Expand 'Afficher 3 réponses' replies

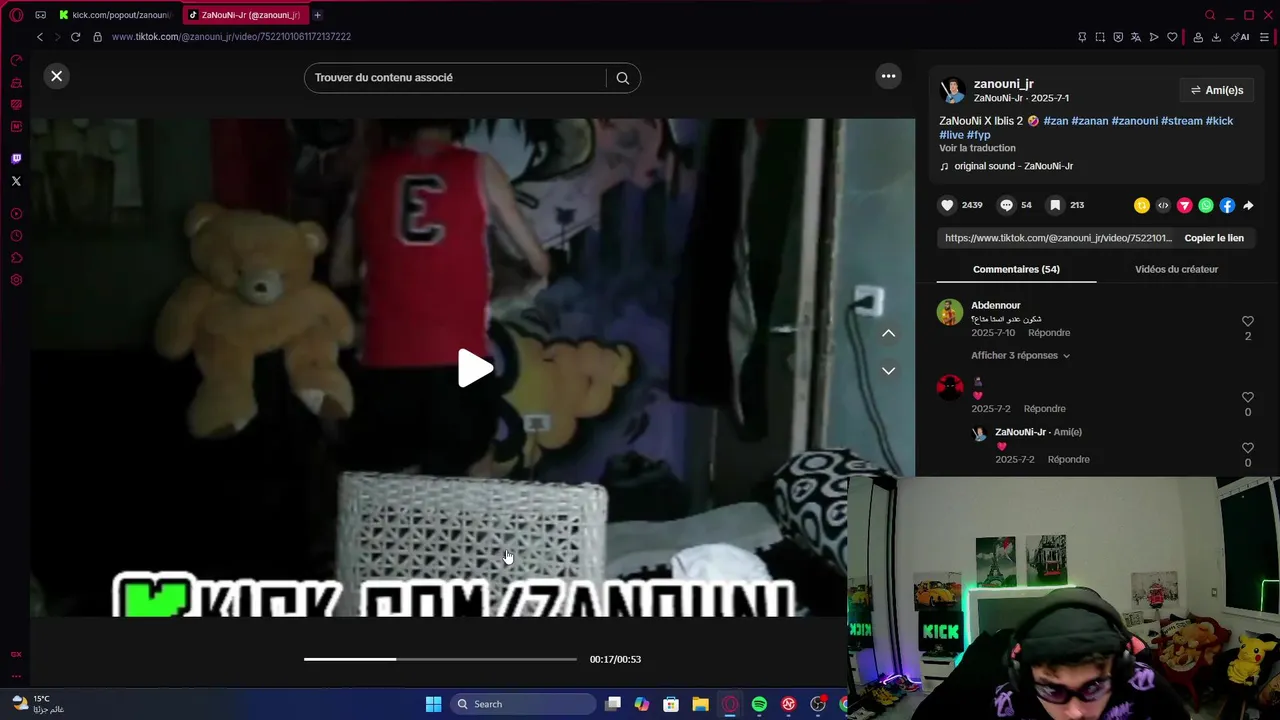point(1020,356)
